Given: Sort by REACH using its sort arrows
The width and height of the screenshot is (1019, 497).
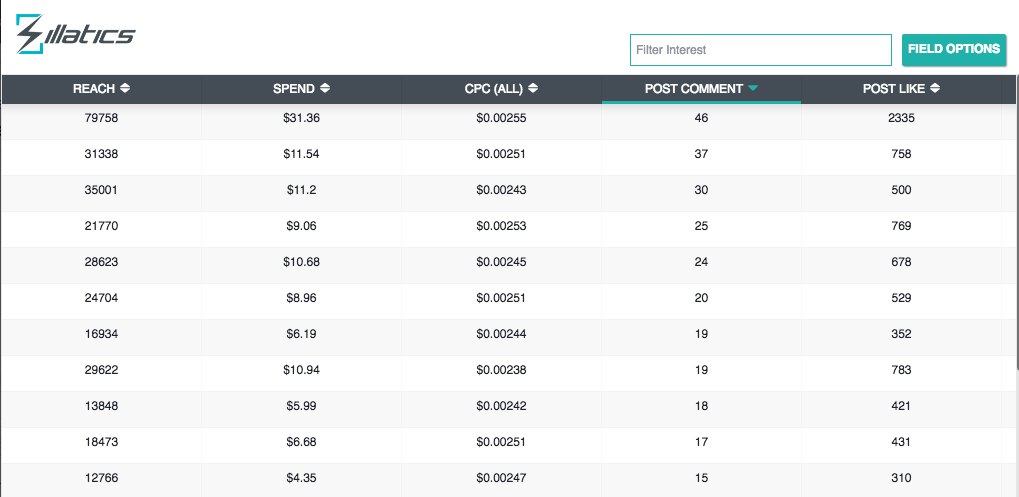Looking at the screenshot, I should coord(125,88).
